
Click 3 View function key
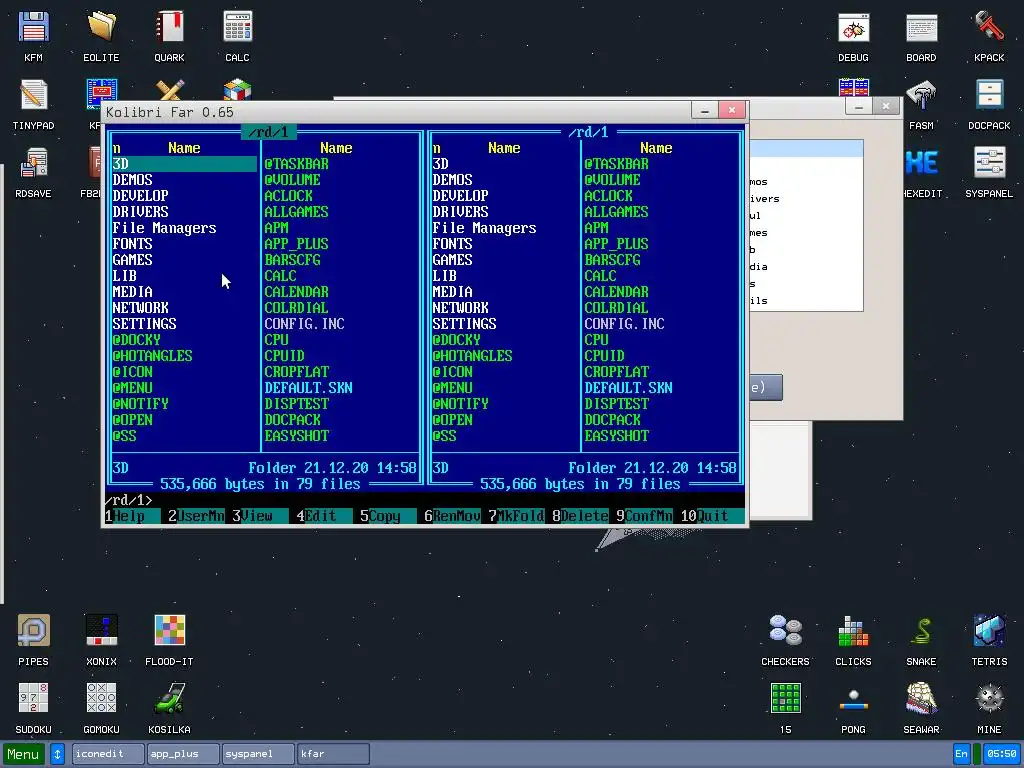260,516
